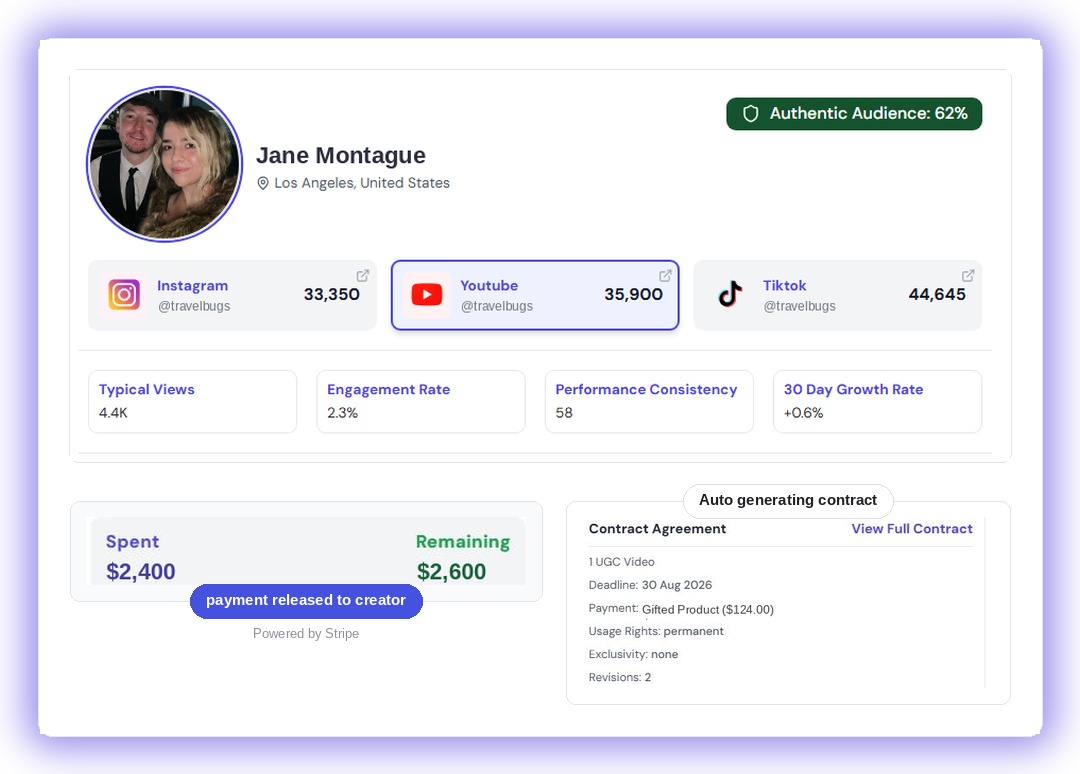Click Jane Montague's profile photo

pyautogui.click(x=165, y=164)
